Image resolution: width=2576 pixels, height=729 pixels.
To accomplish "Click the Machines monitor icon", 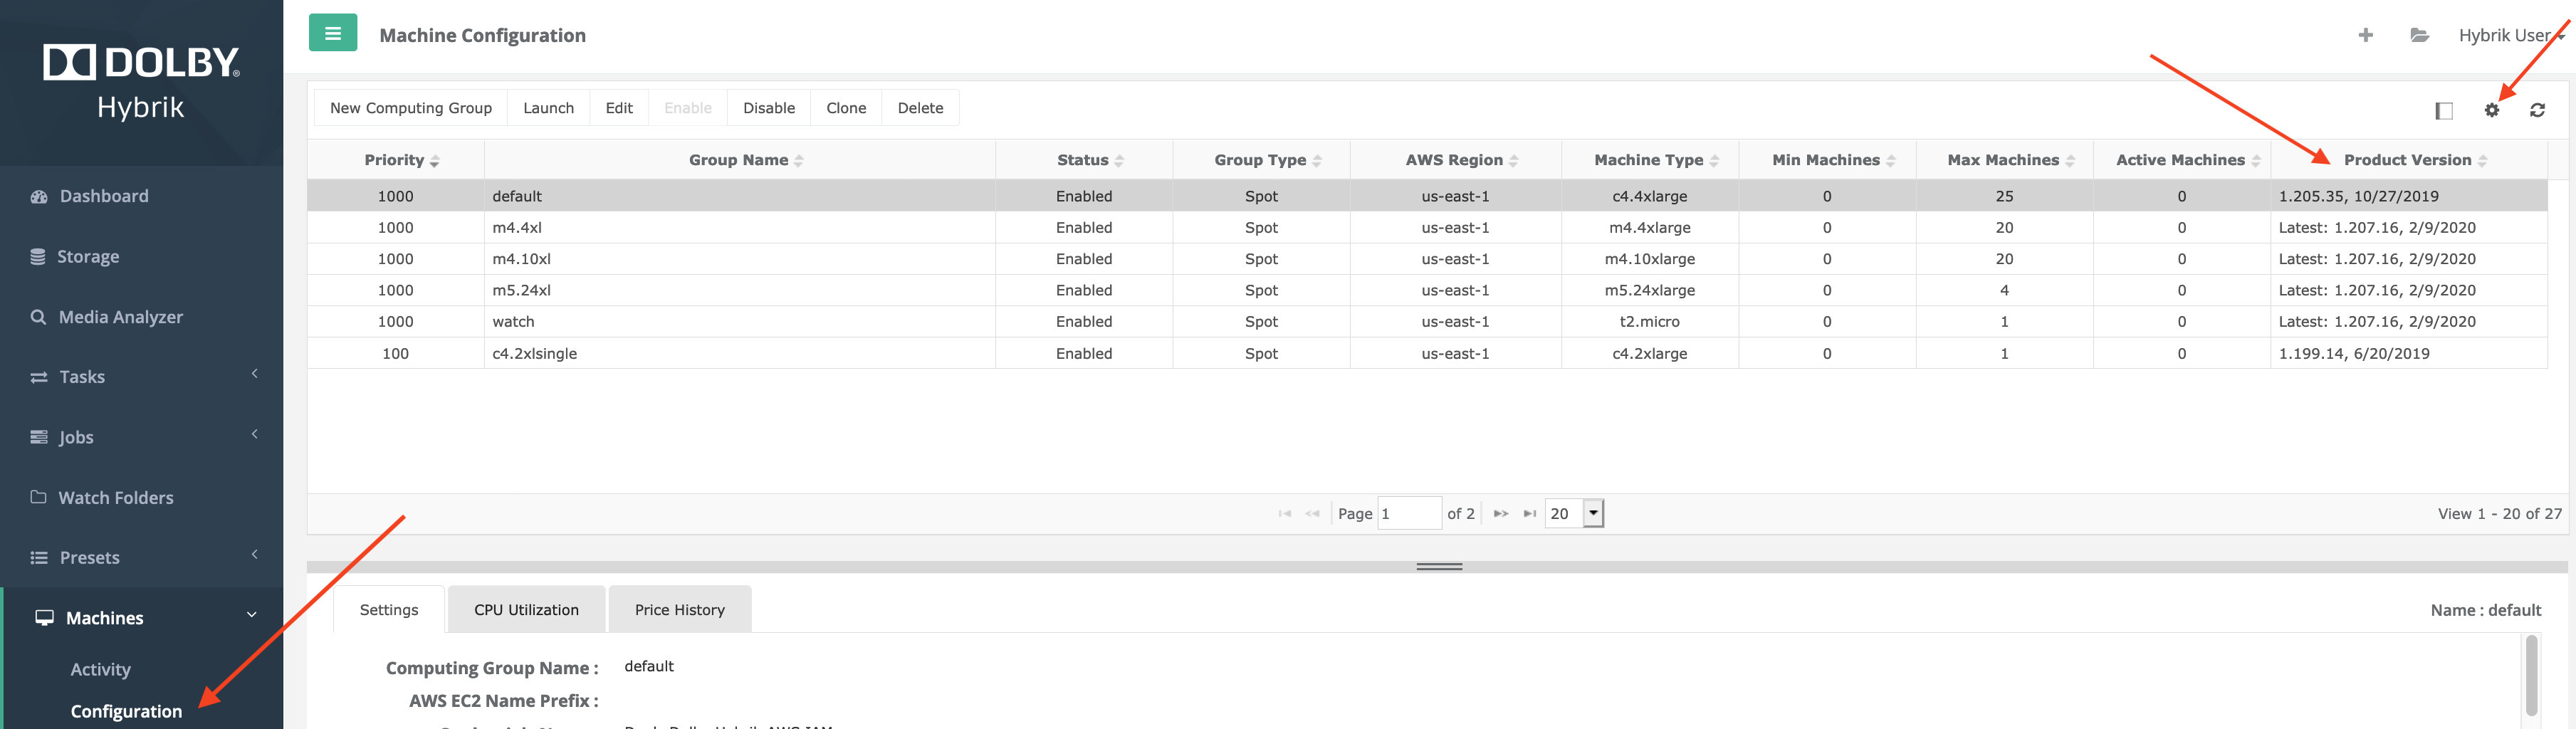I will (x=45, y=618).
